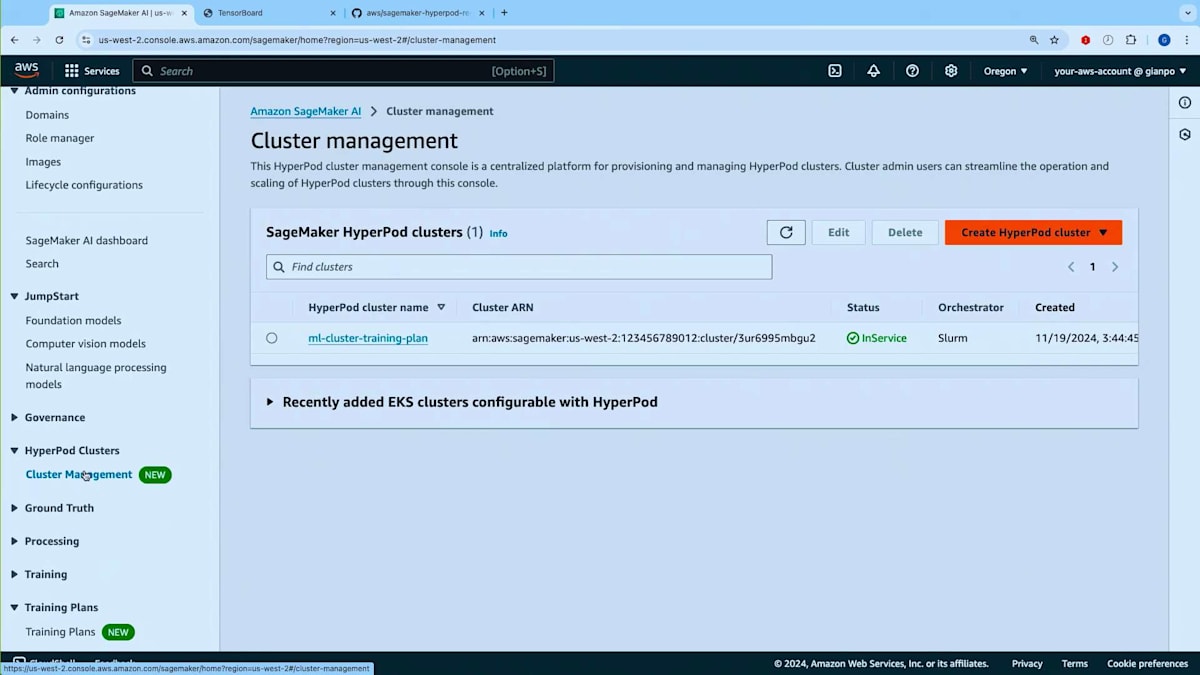Click the Edit button
The height and width of the screenshot is (675, 1200).
(x=838, y=232)
